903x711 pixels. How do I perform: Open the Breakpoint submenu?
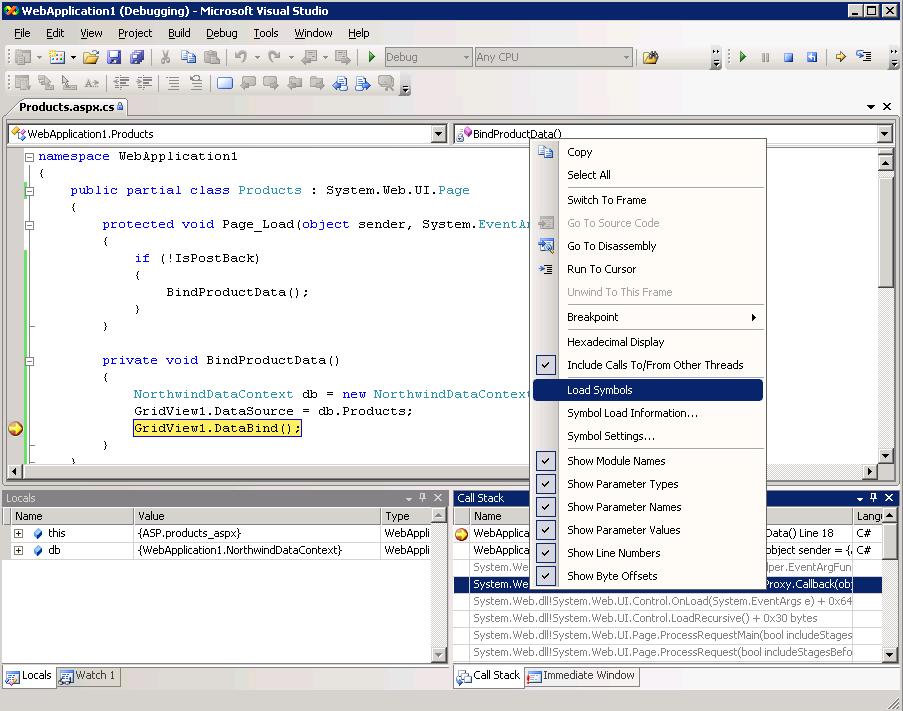(648, 317)
